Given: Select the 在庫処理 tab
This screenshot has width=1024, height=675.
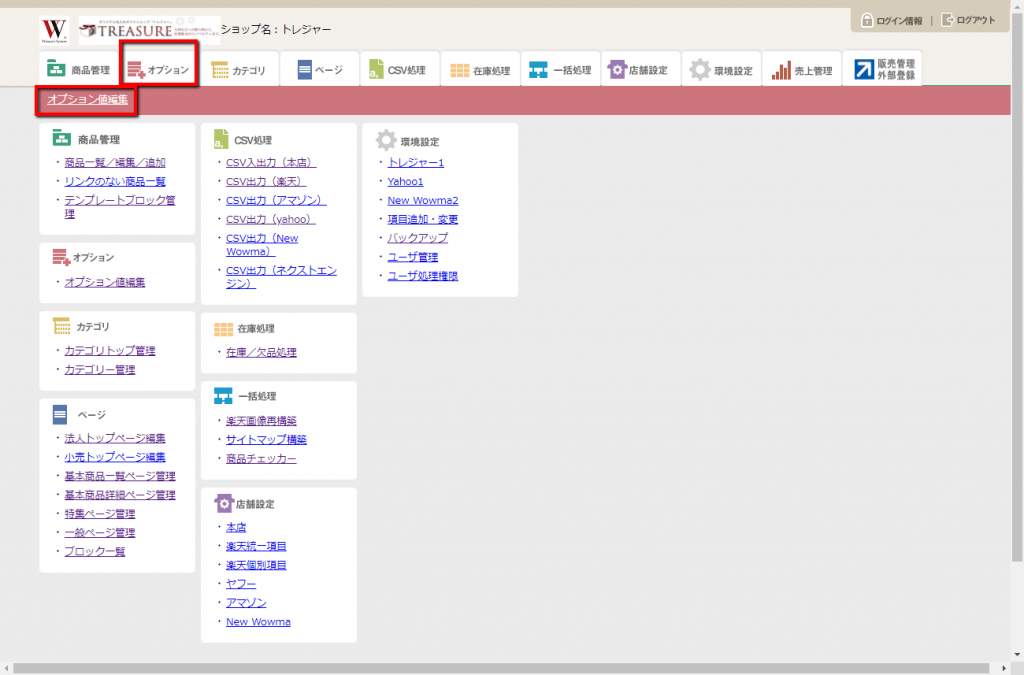Looking at the screenshot, I should pos(480,70).
